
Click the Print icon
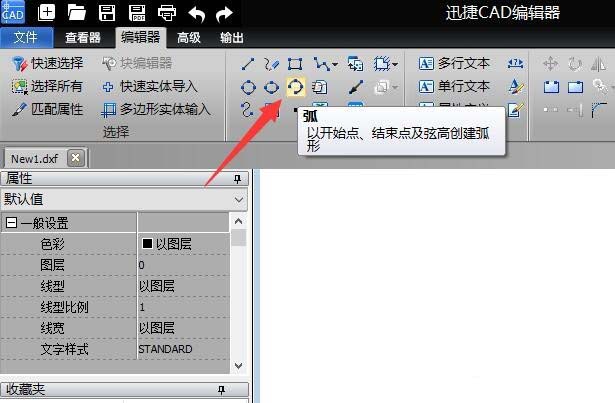point(167,13)
